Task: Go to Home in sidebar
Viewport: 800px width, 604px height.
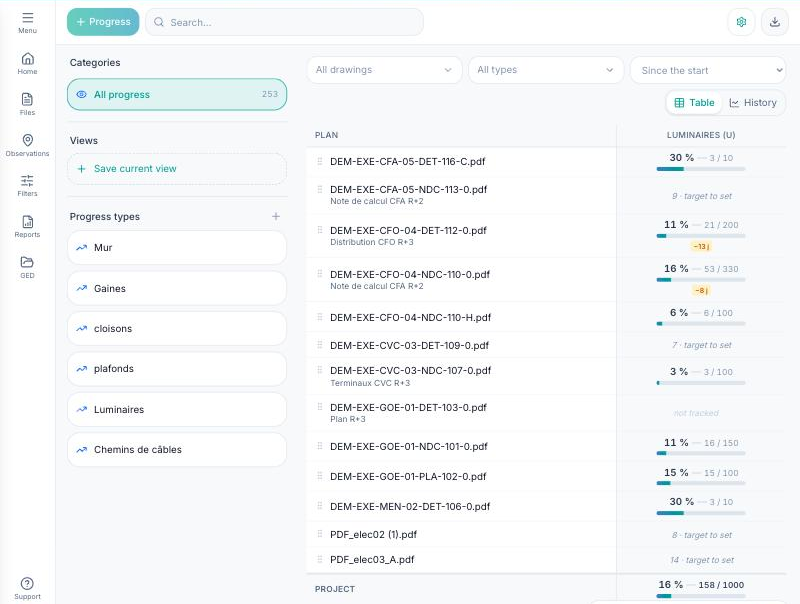Action: 28,59
